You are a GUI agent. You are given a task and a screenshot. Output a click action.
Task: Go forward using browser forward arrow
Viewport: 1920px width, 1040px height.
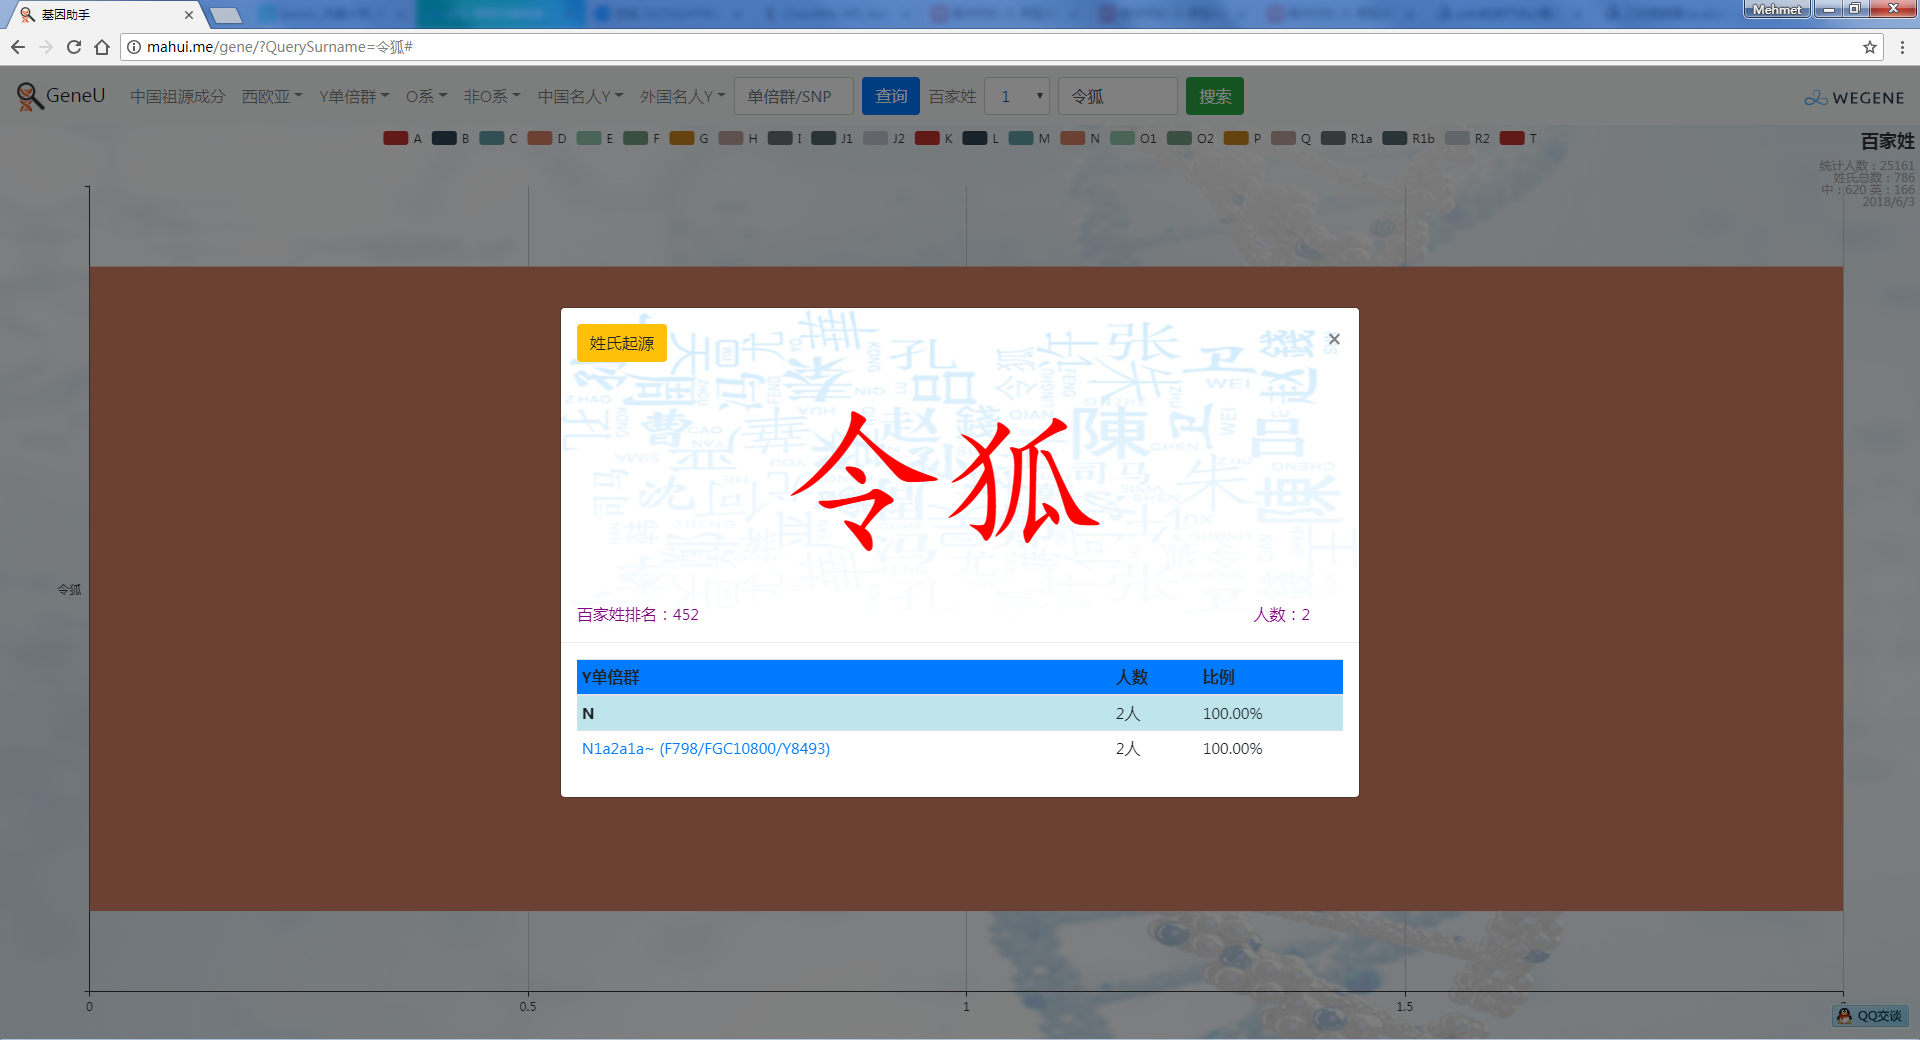(46, 47)
